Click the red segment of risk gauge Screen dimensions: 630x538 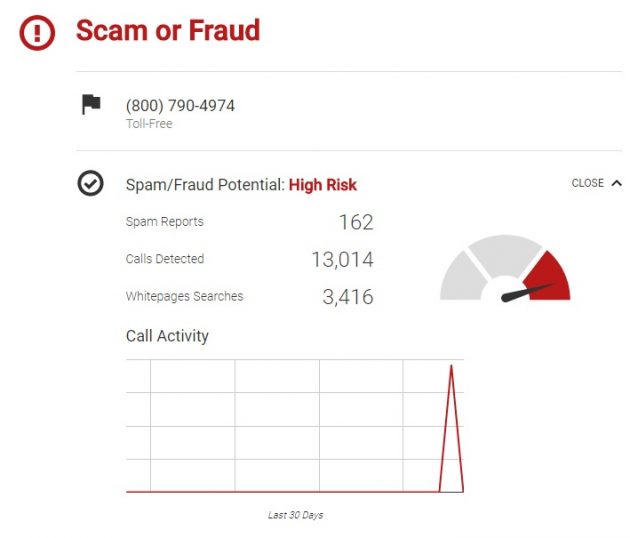pyautogui.click(x=549, y=273)
